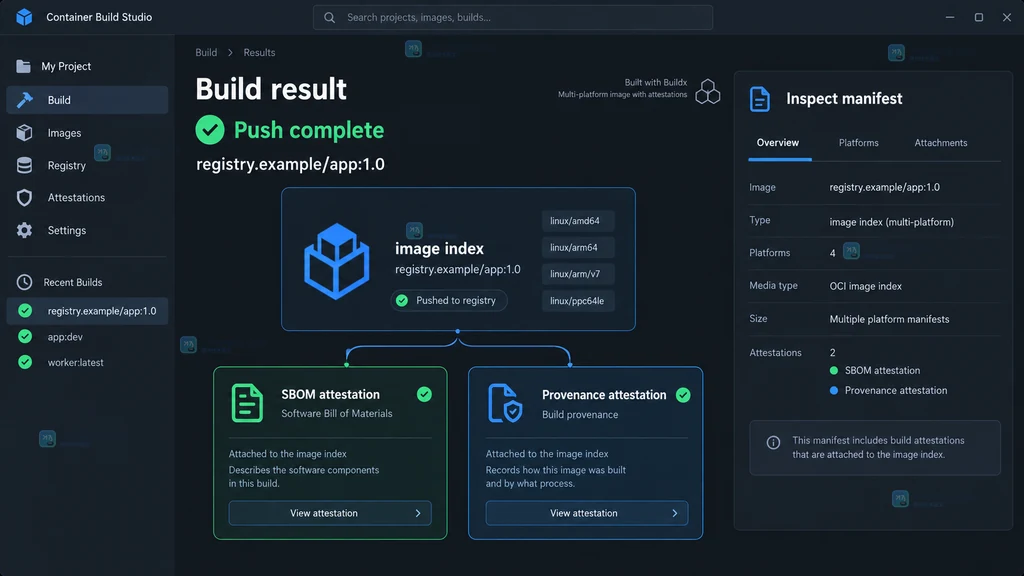Select the linux/ppc64le platform chip
Image resolution: width=1024 pixels, height=576 pixels.
(x=578, y=301)
